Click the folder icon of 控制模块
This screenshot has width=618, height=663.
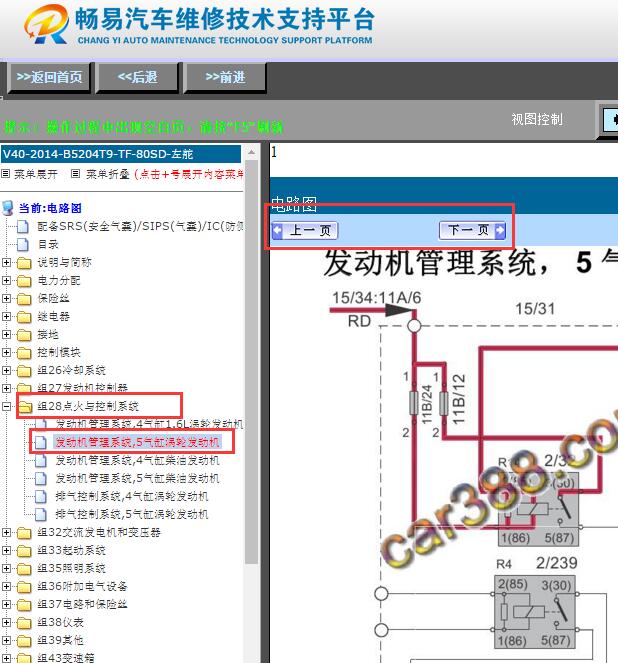(24, 352)
